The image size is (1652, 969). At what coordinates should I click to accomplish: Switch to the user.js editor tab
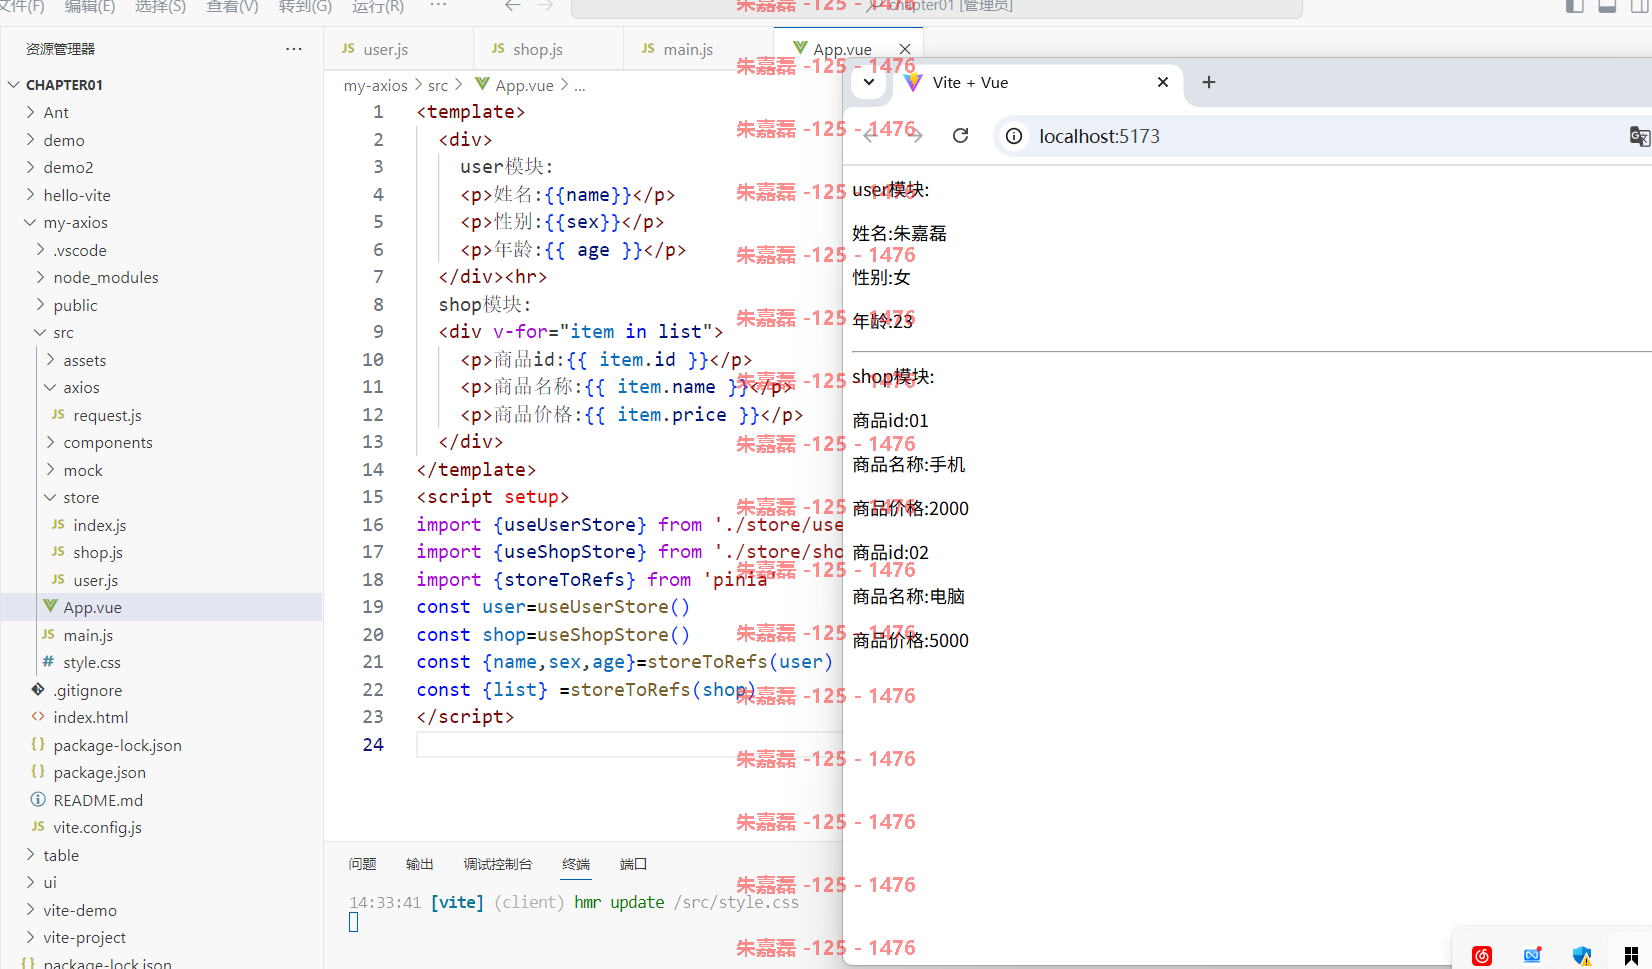tap(385, 49)
